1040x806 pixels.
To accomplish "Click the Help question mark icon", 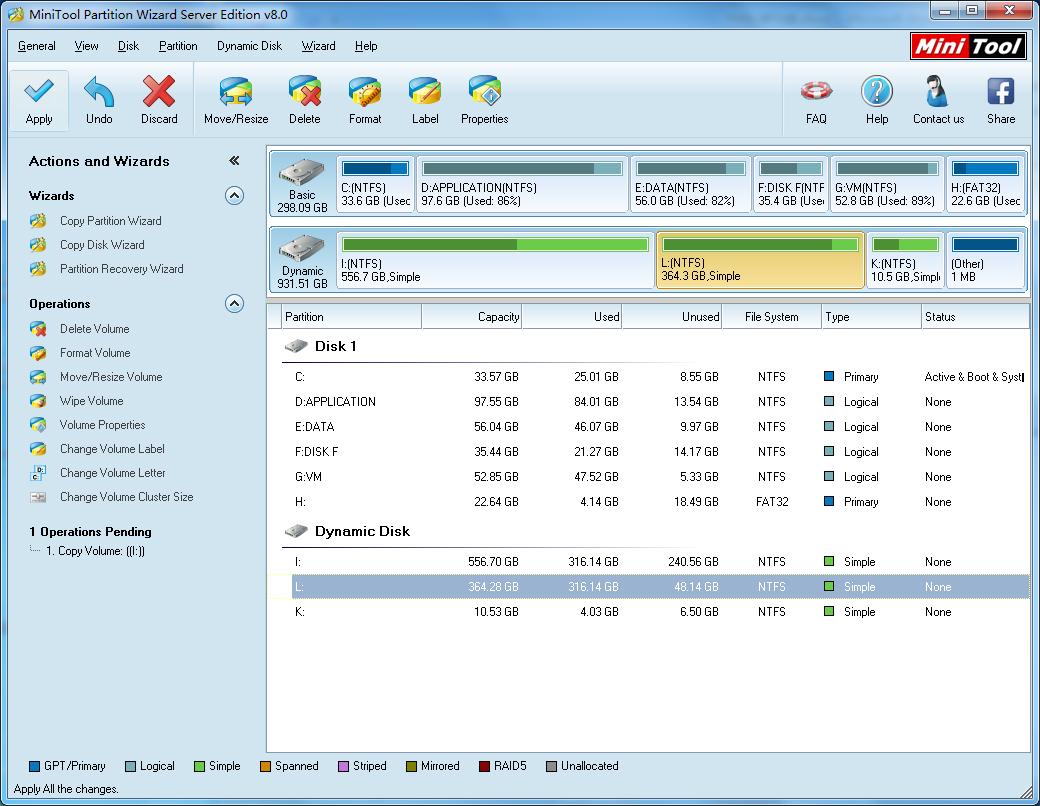I will (877, 91).
